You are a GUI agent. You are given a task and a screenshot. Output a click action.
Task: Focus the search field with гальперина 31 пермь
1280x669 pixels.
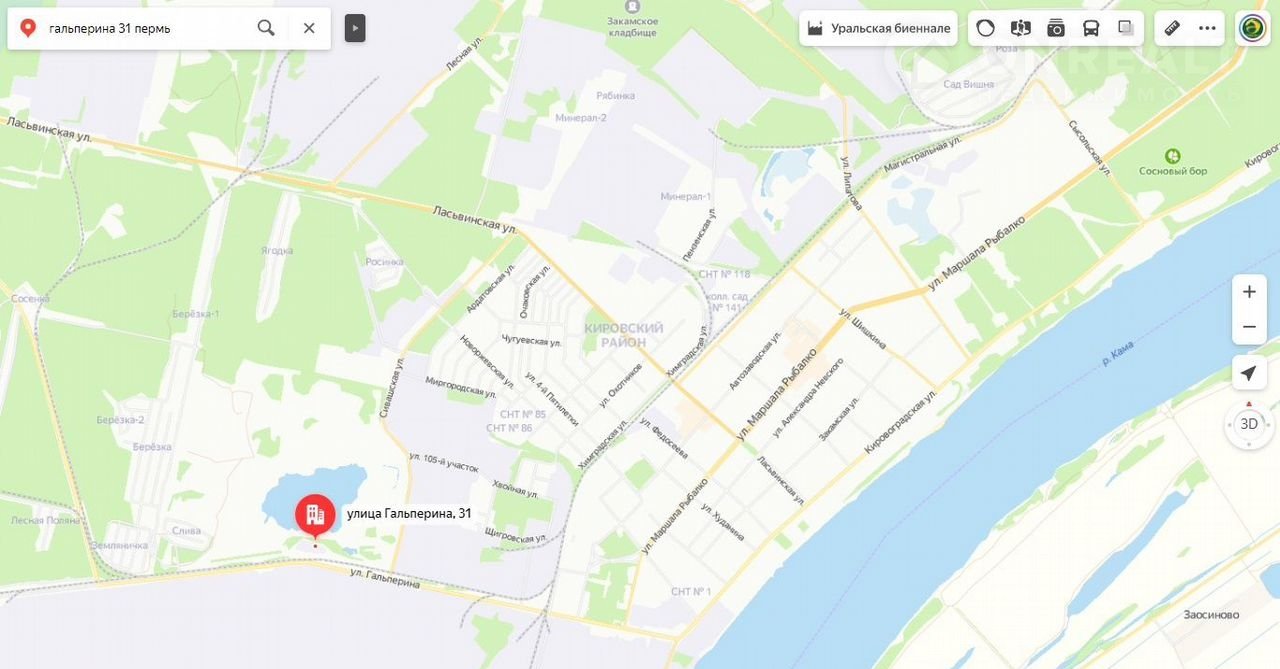pyautogui.click(x=147, y=28)
